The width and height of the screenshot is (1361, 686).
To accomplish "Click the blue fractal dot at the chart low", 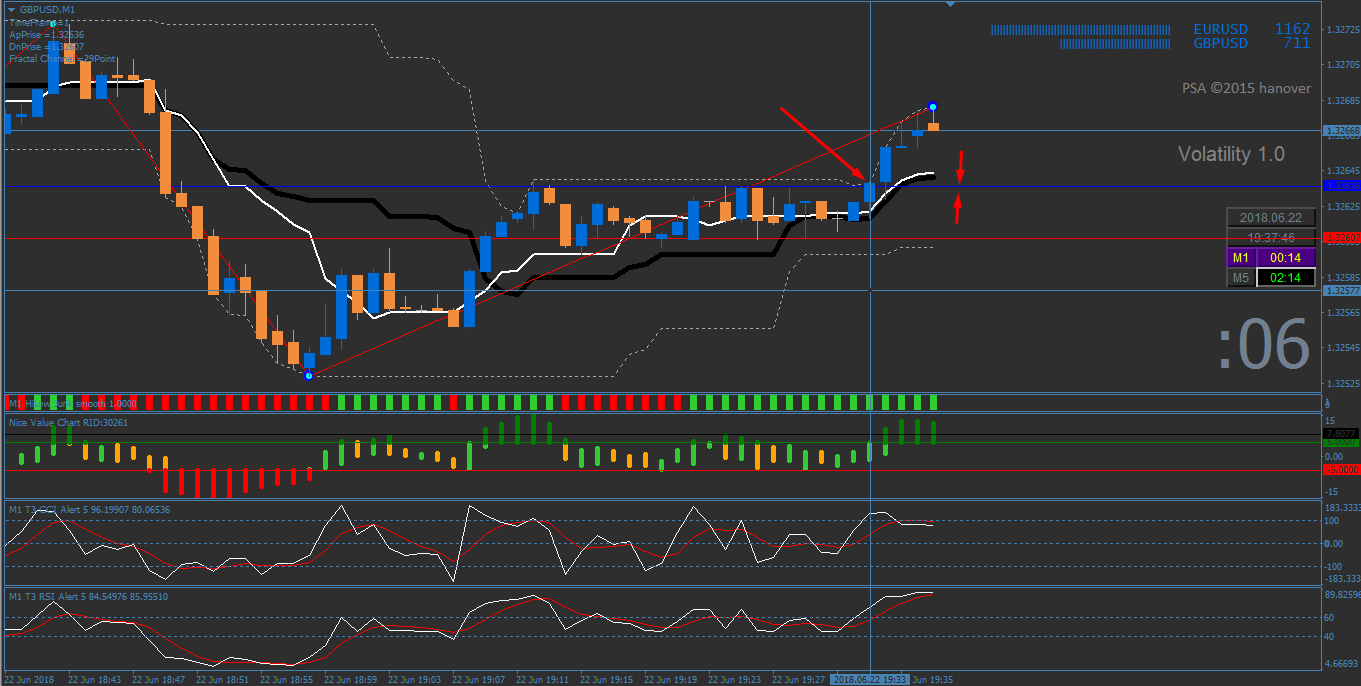I will click(309, 375).
